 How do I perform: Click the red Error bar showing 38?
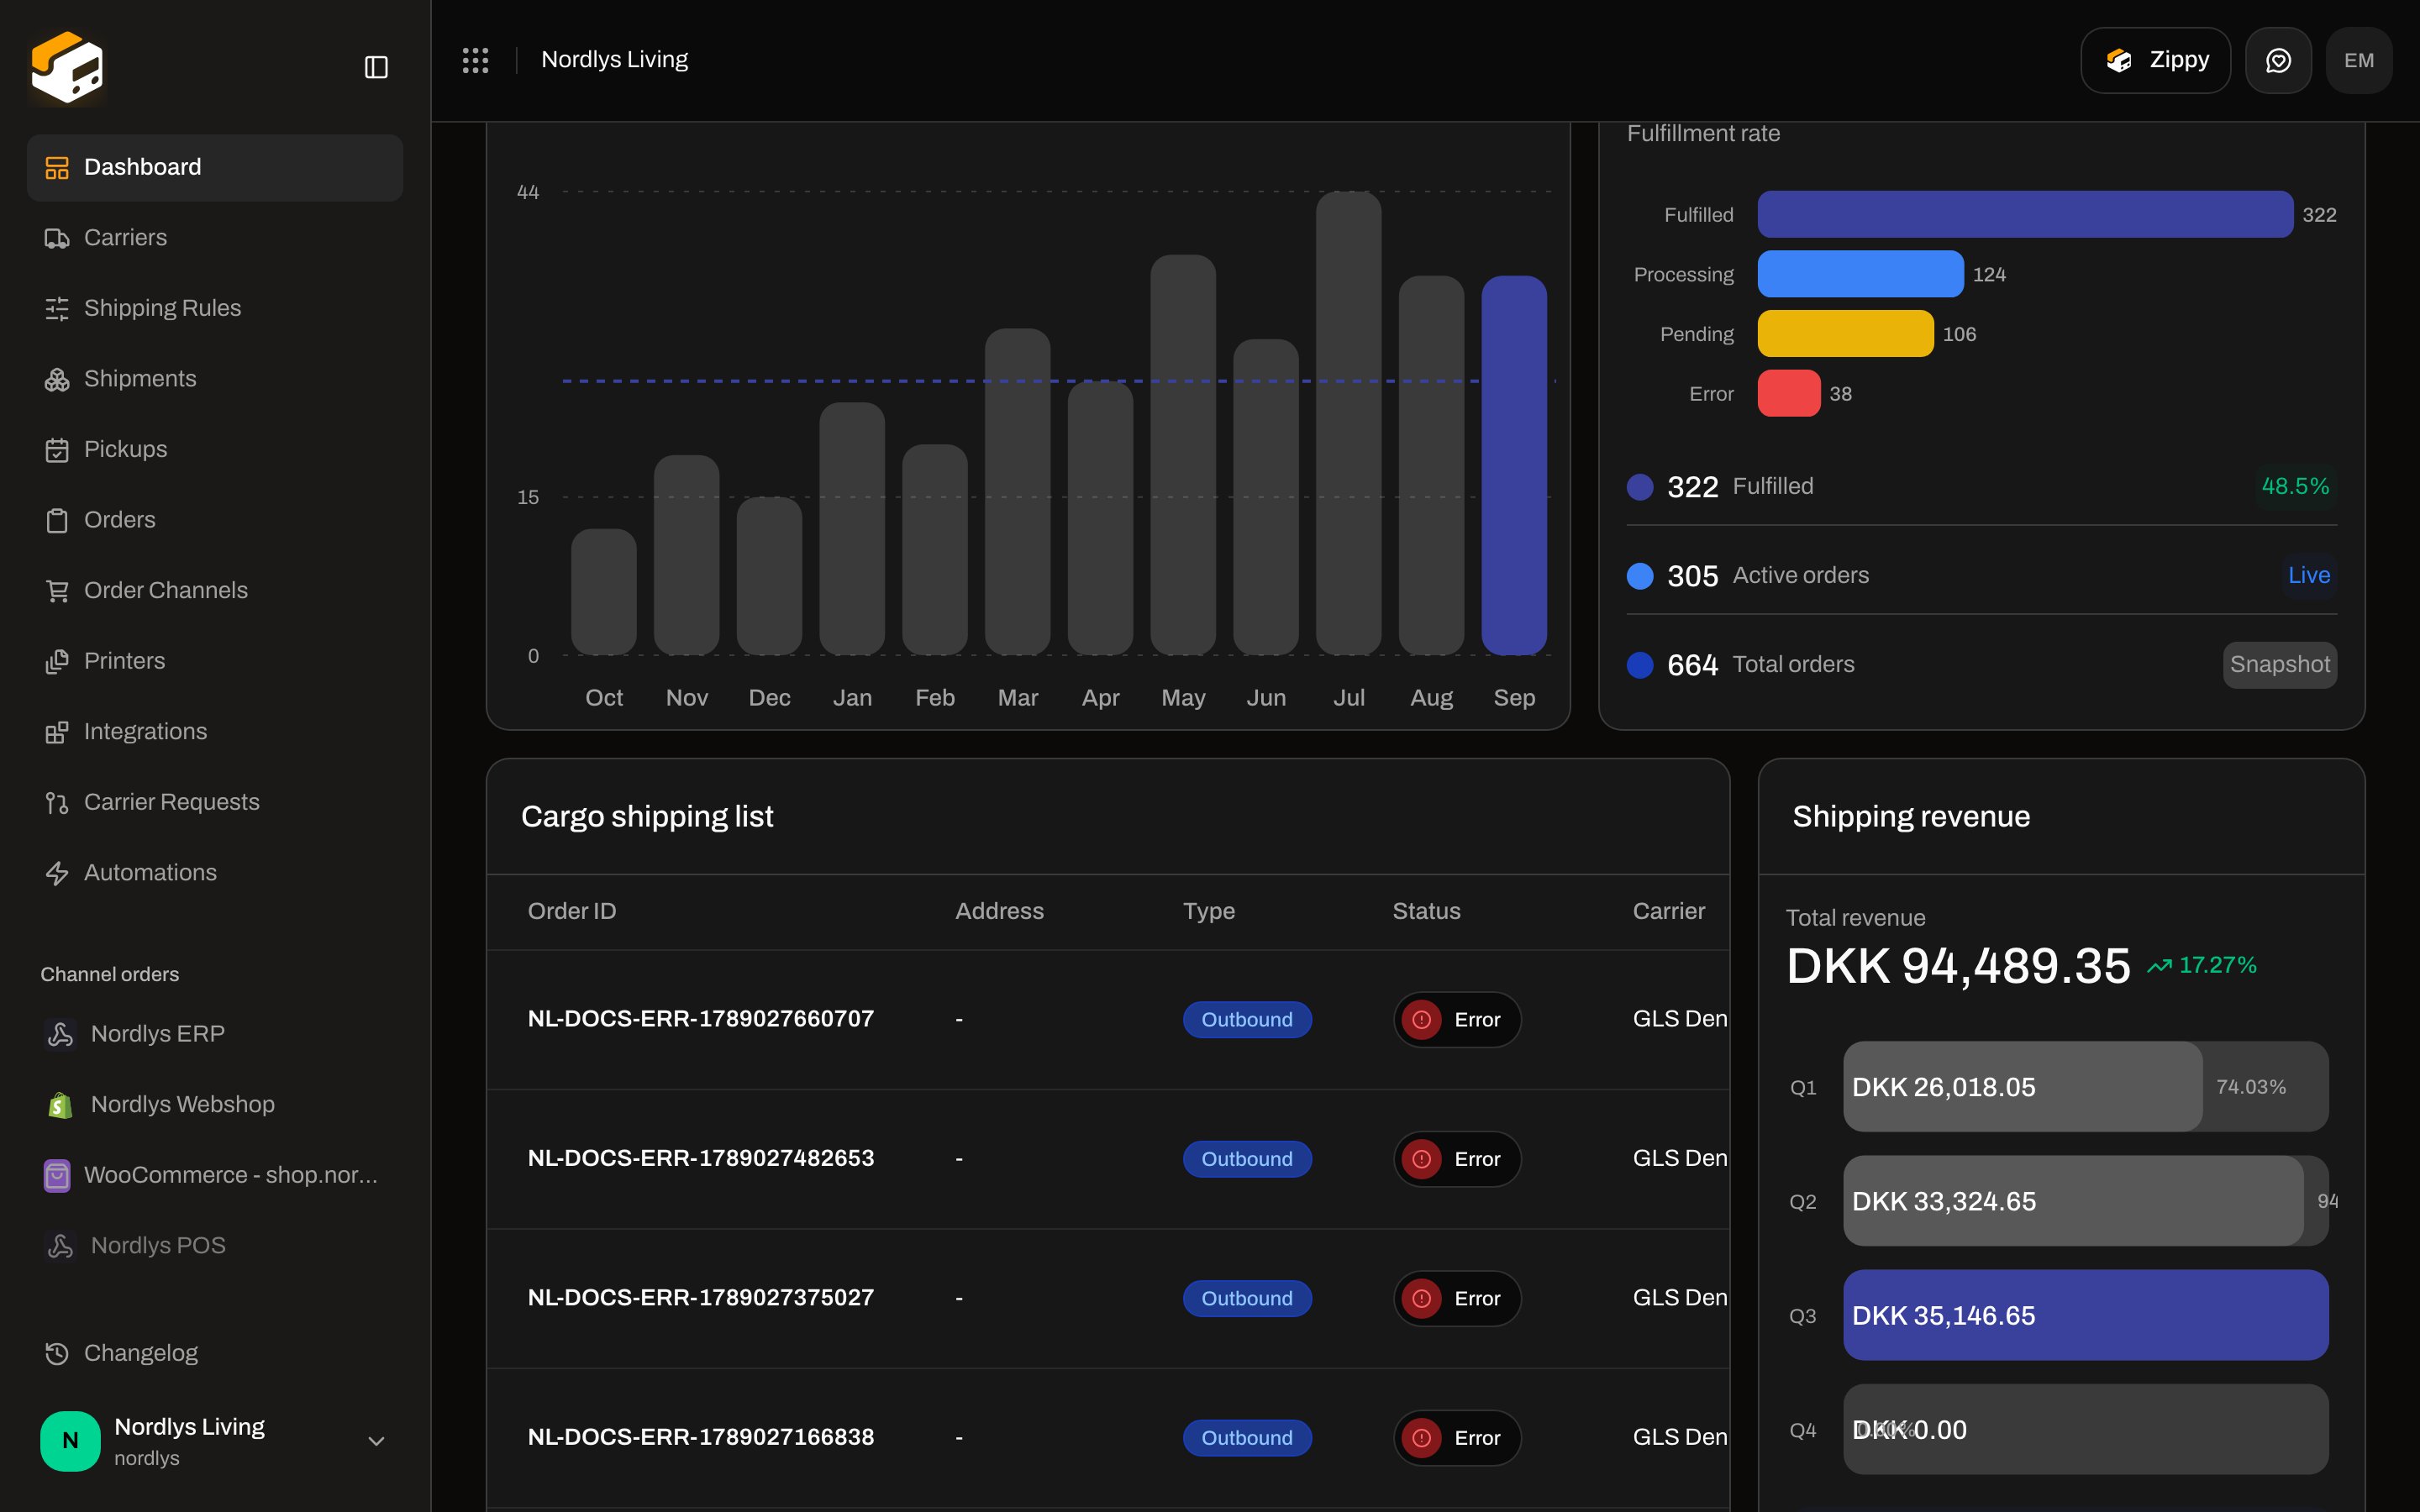(x=1789, y=393)
